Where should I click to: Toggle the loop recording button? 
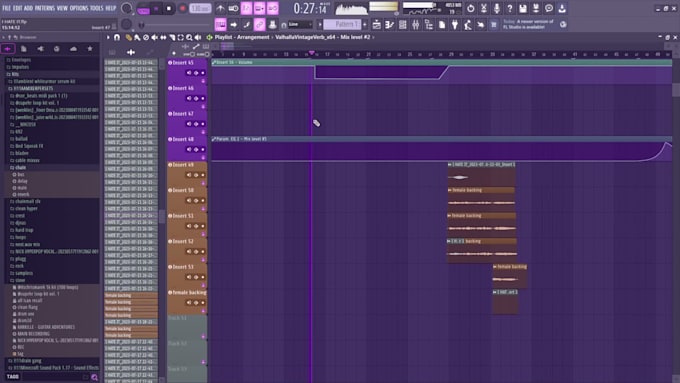click(272, 8)
